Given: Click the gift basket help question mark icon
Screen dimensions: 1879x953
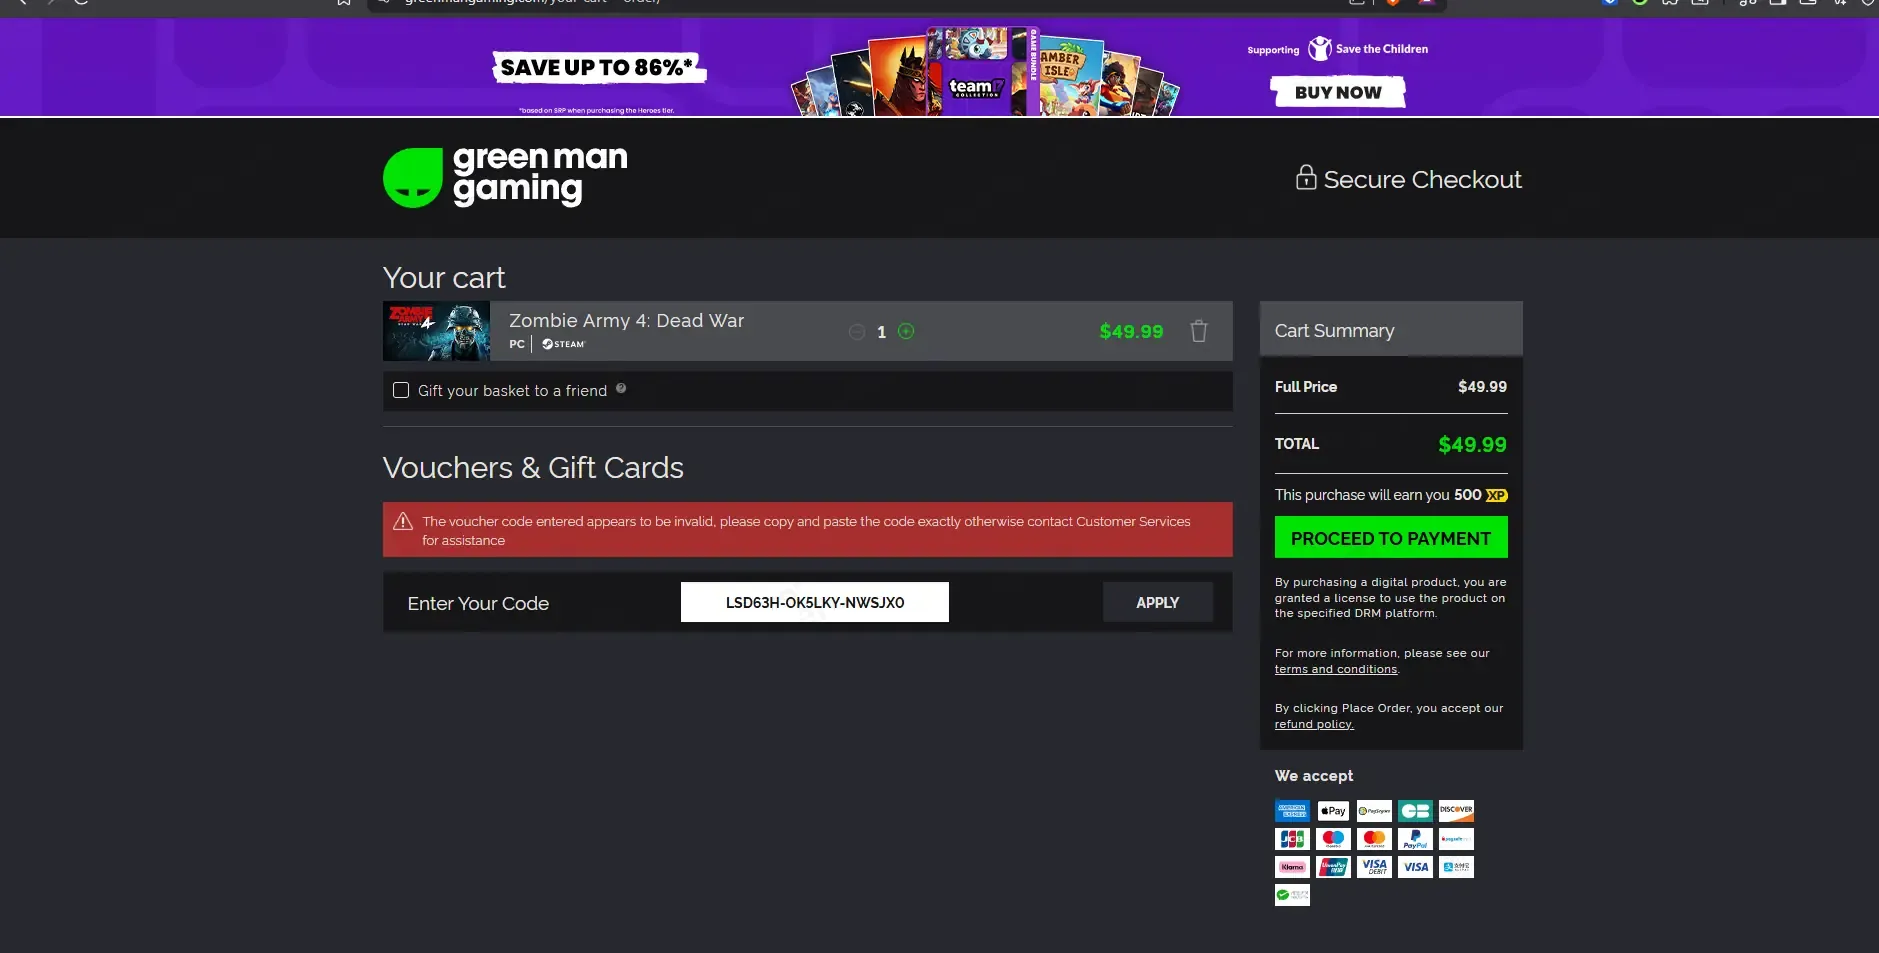Looking at the screenshot, I should click(621, 388).
